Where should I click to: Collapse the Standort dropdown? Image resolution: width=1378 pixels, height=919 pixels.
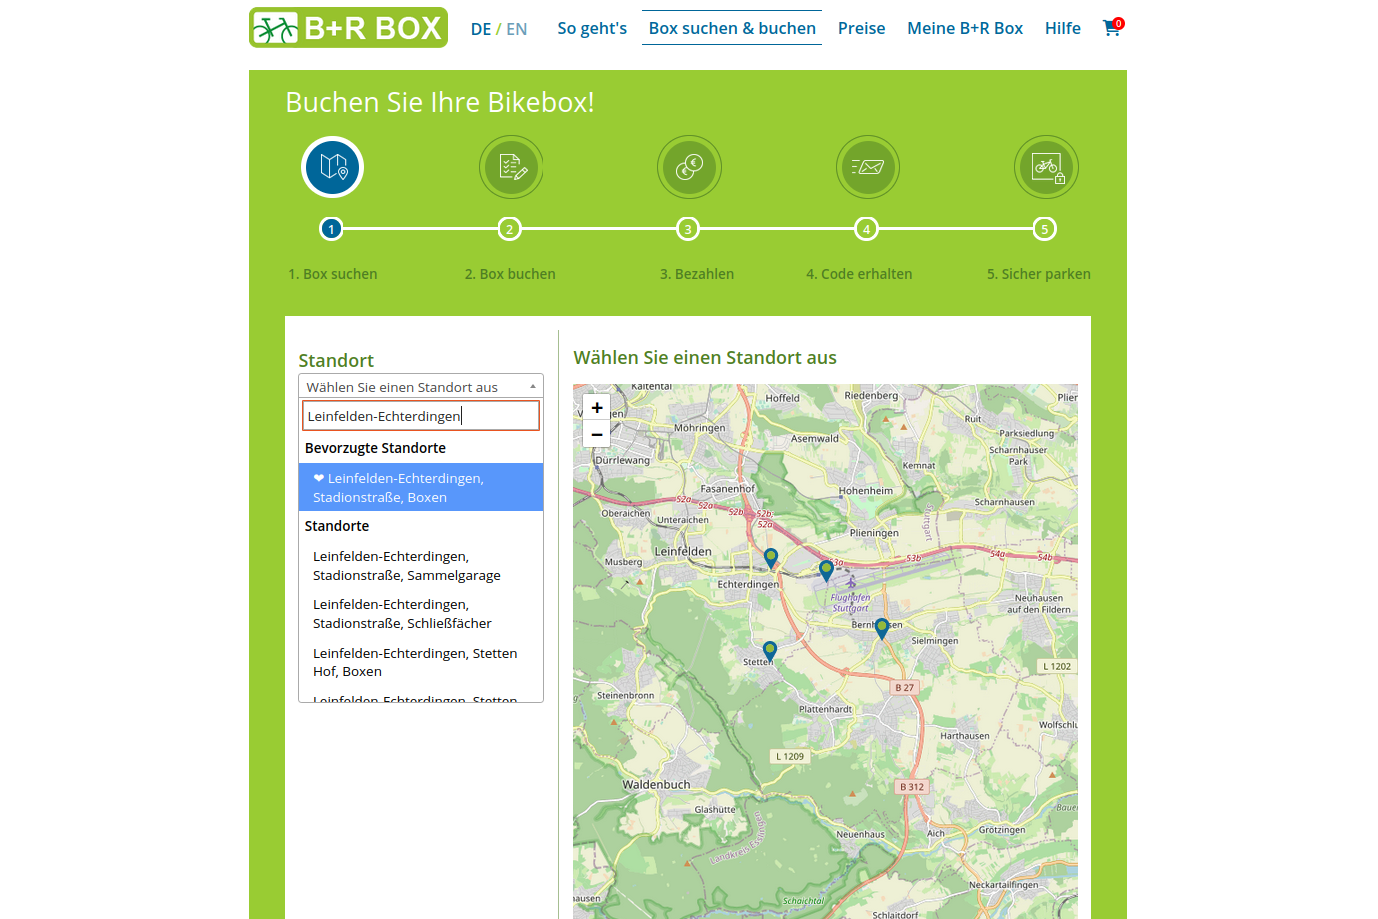point(421,387)
